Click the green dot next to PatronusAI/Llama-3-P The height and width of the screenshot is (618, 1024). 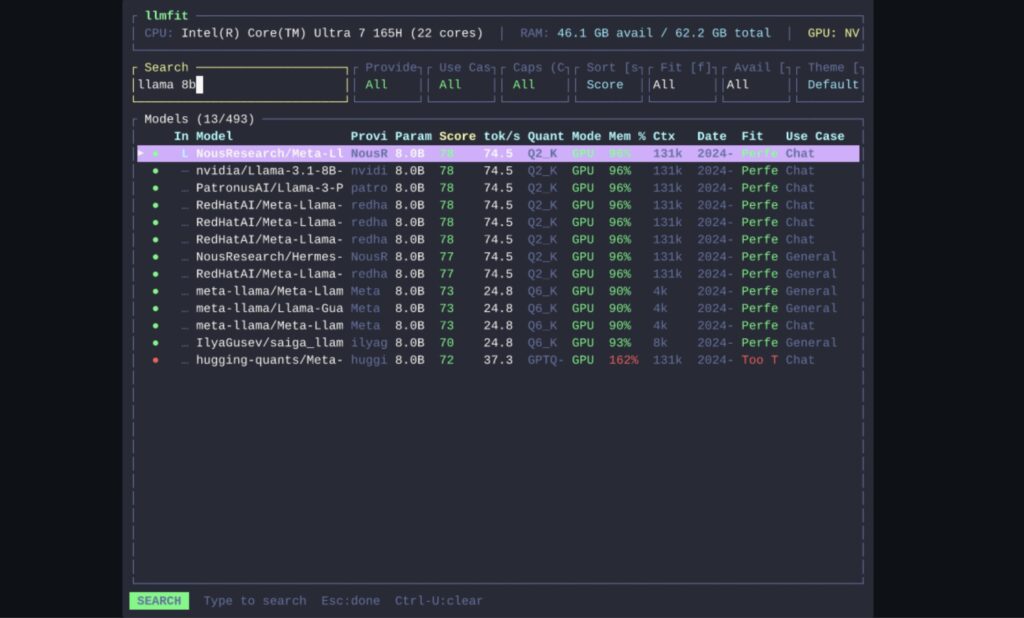[155, 188]
